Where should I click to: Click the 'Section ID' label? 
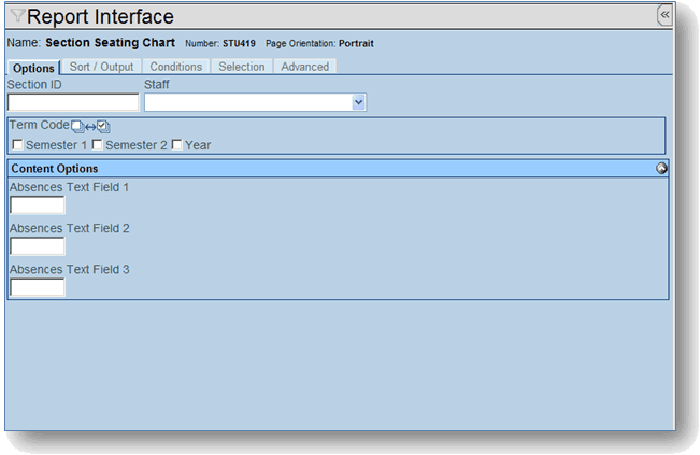click(34, 84)
